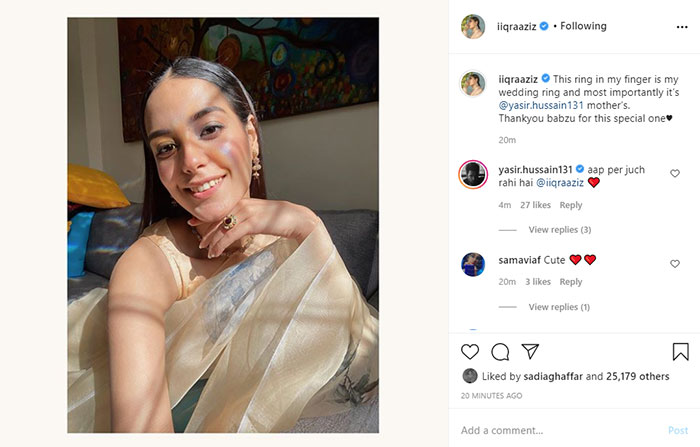Open sadiaghaffar's small avatar near likes
This screenshot has width=700, height=447.
coord(470,376)
